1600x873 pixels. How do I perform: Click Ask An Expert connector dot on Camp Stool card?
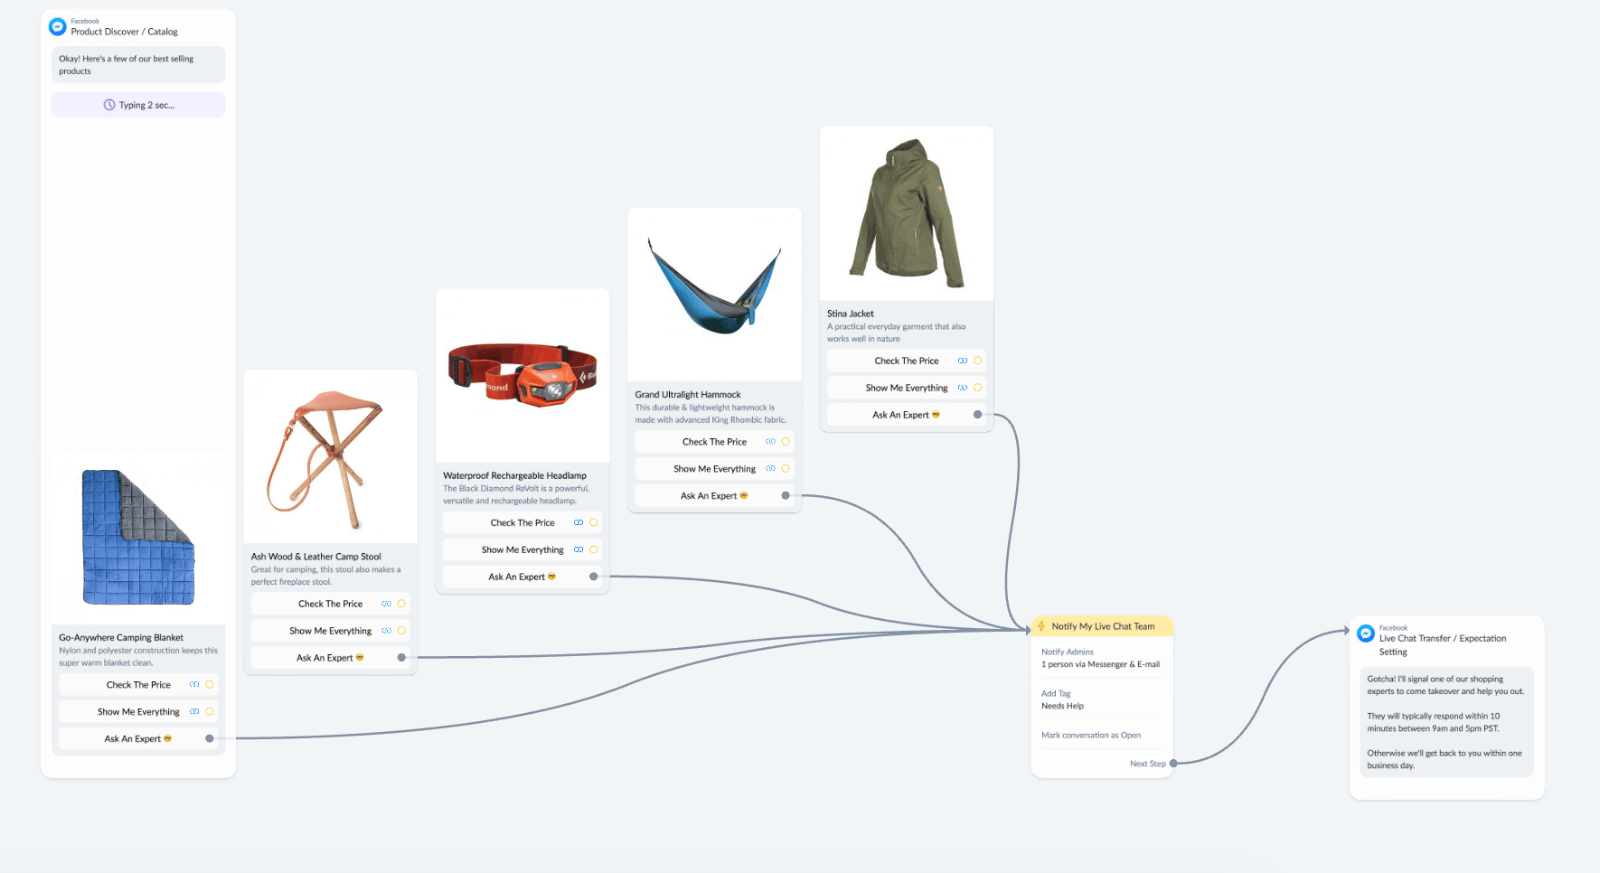click(x=401, y=658)
